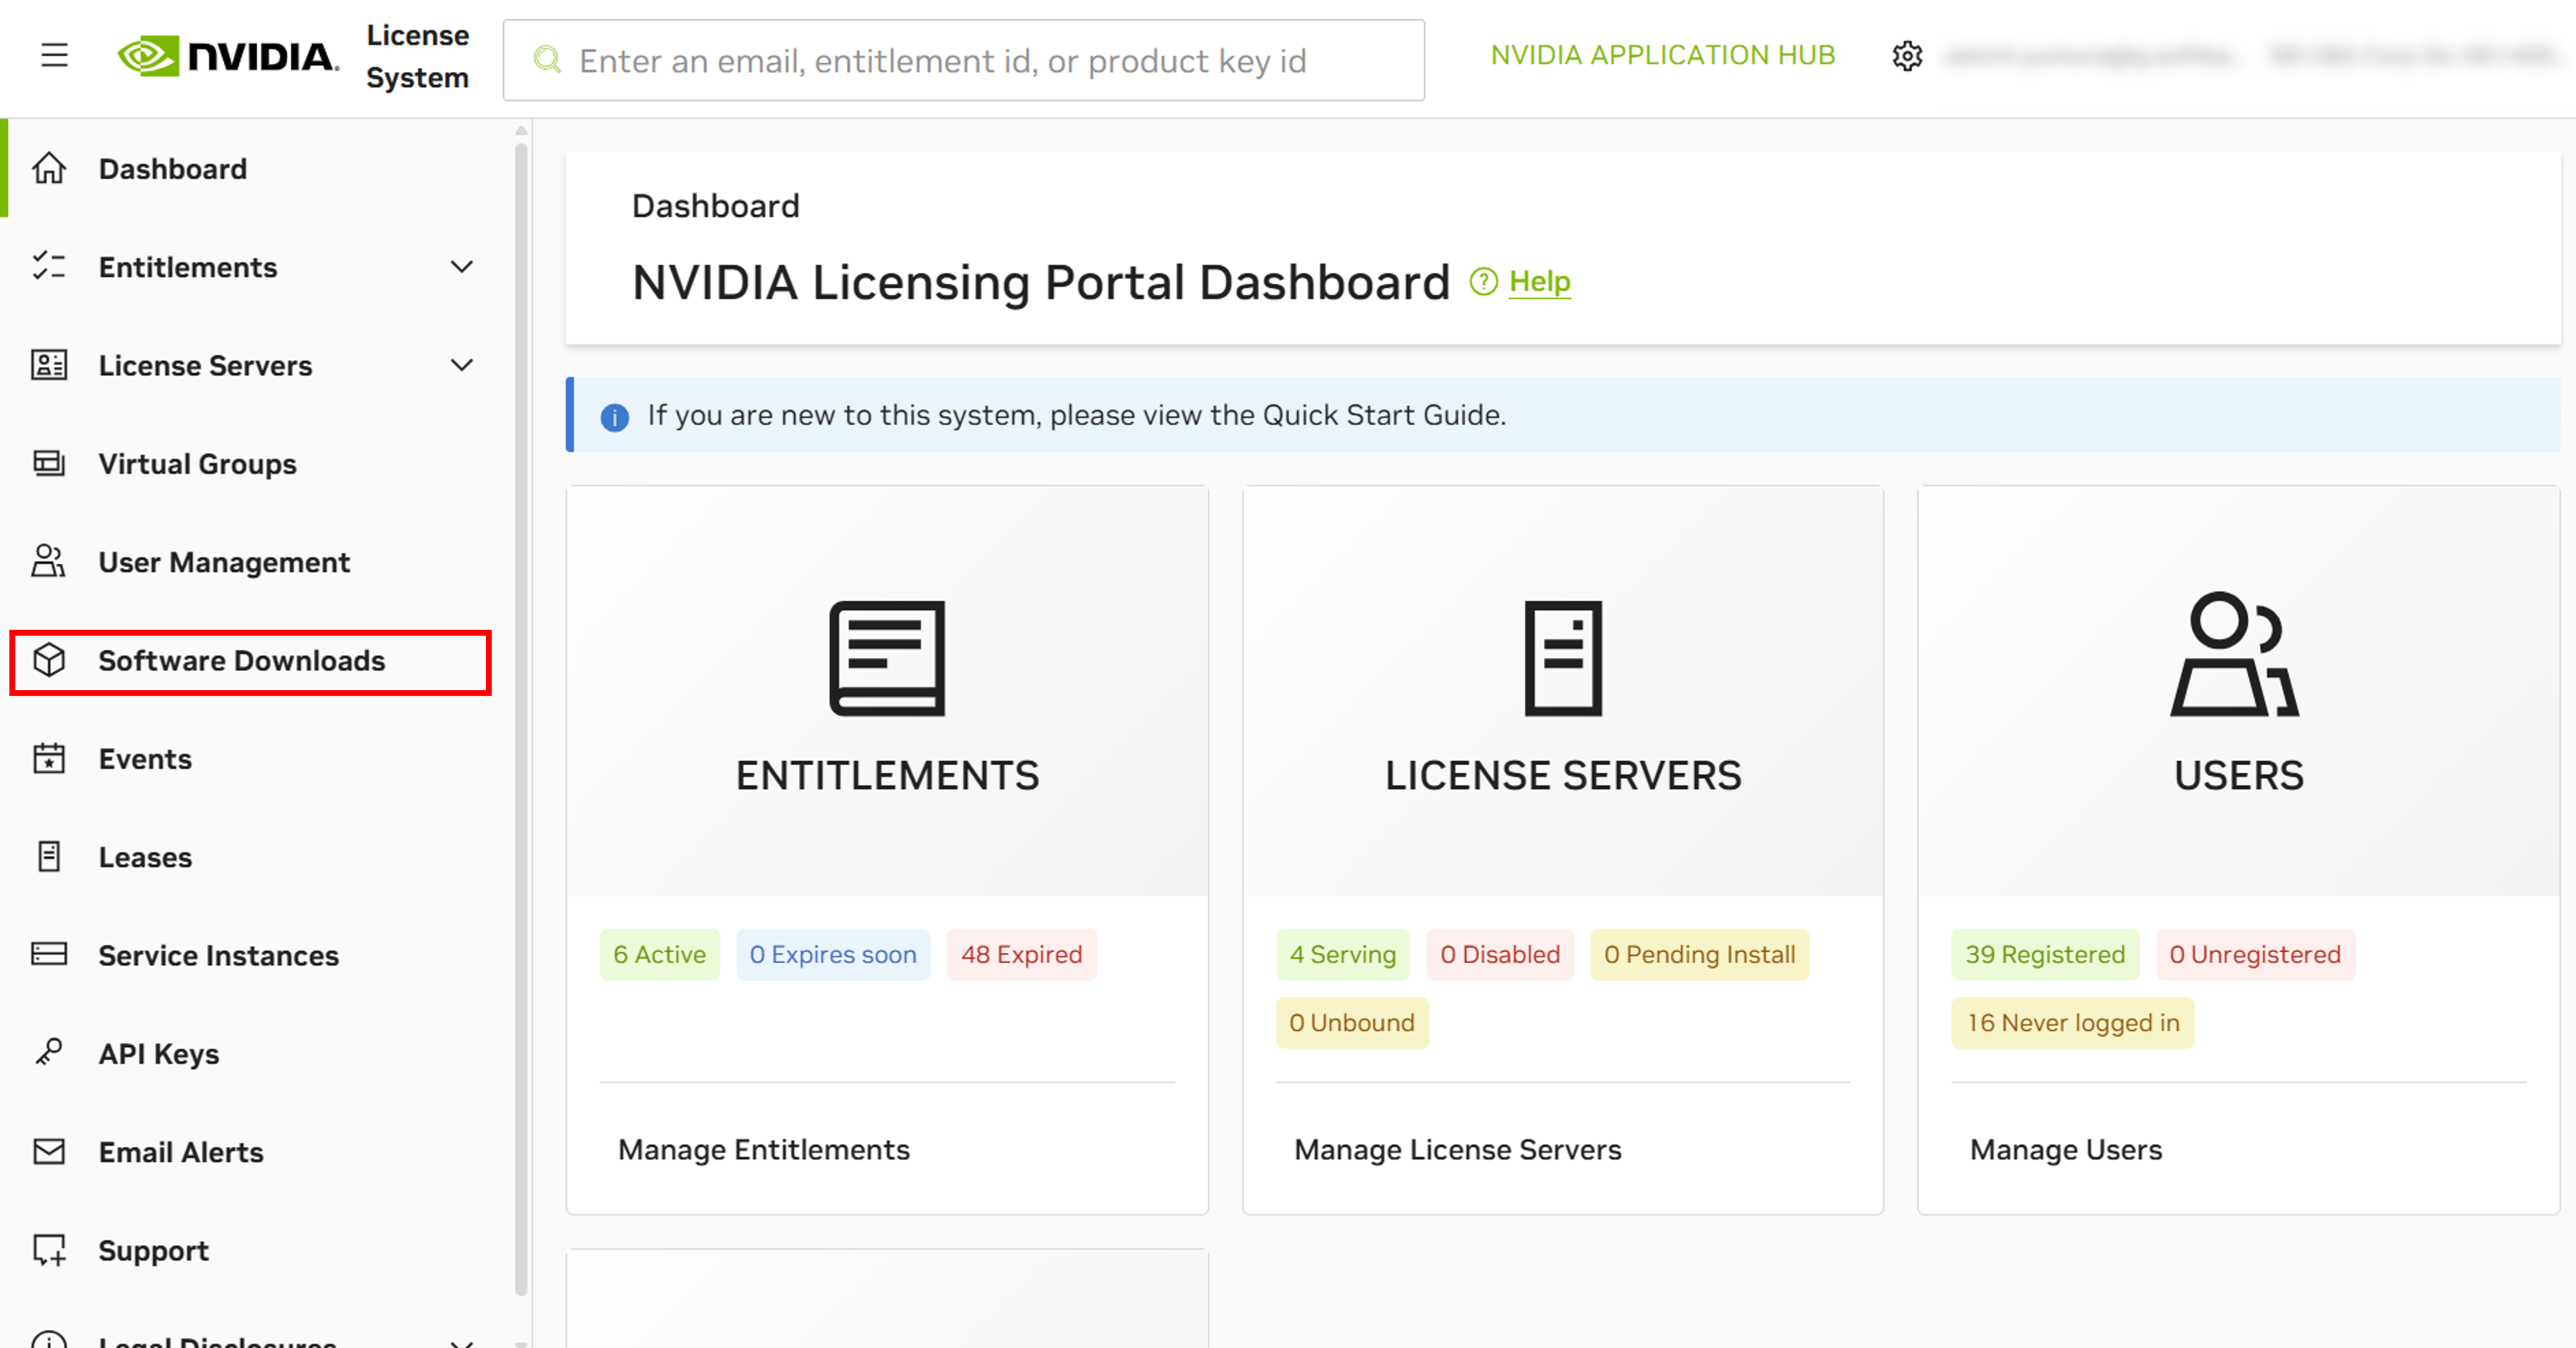Click the 0 Disabled badge

tap(1500, 954)
